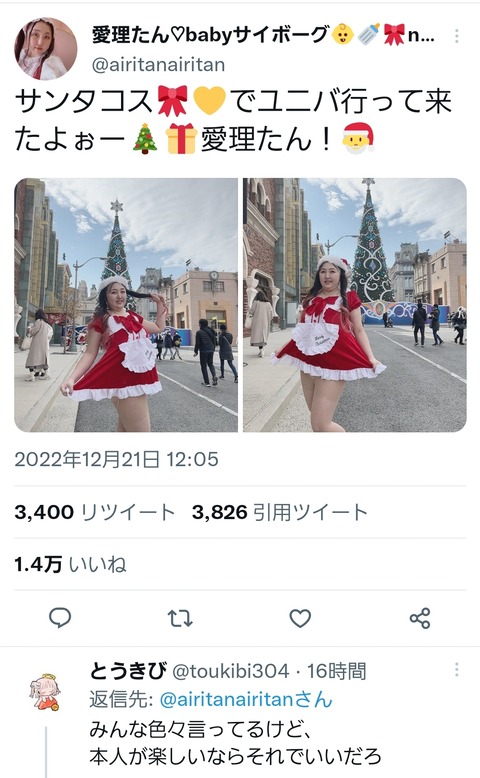
Task: Click the reply speech bubble icon
Action: (x=60, y=618)
